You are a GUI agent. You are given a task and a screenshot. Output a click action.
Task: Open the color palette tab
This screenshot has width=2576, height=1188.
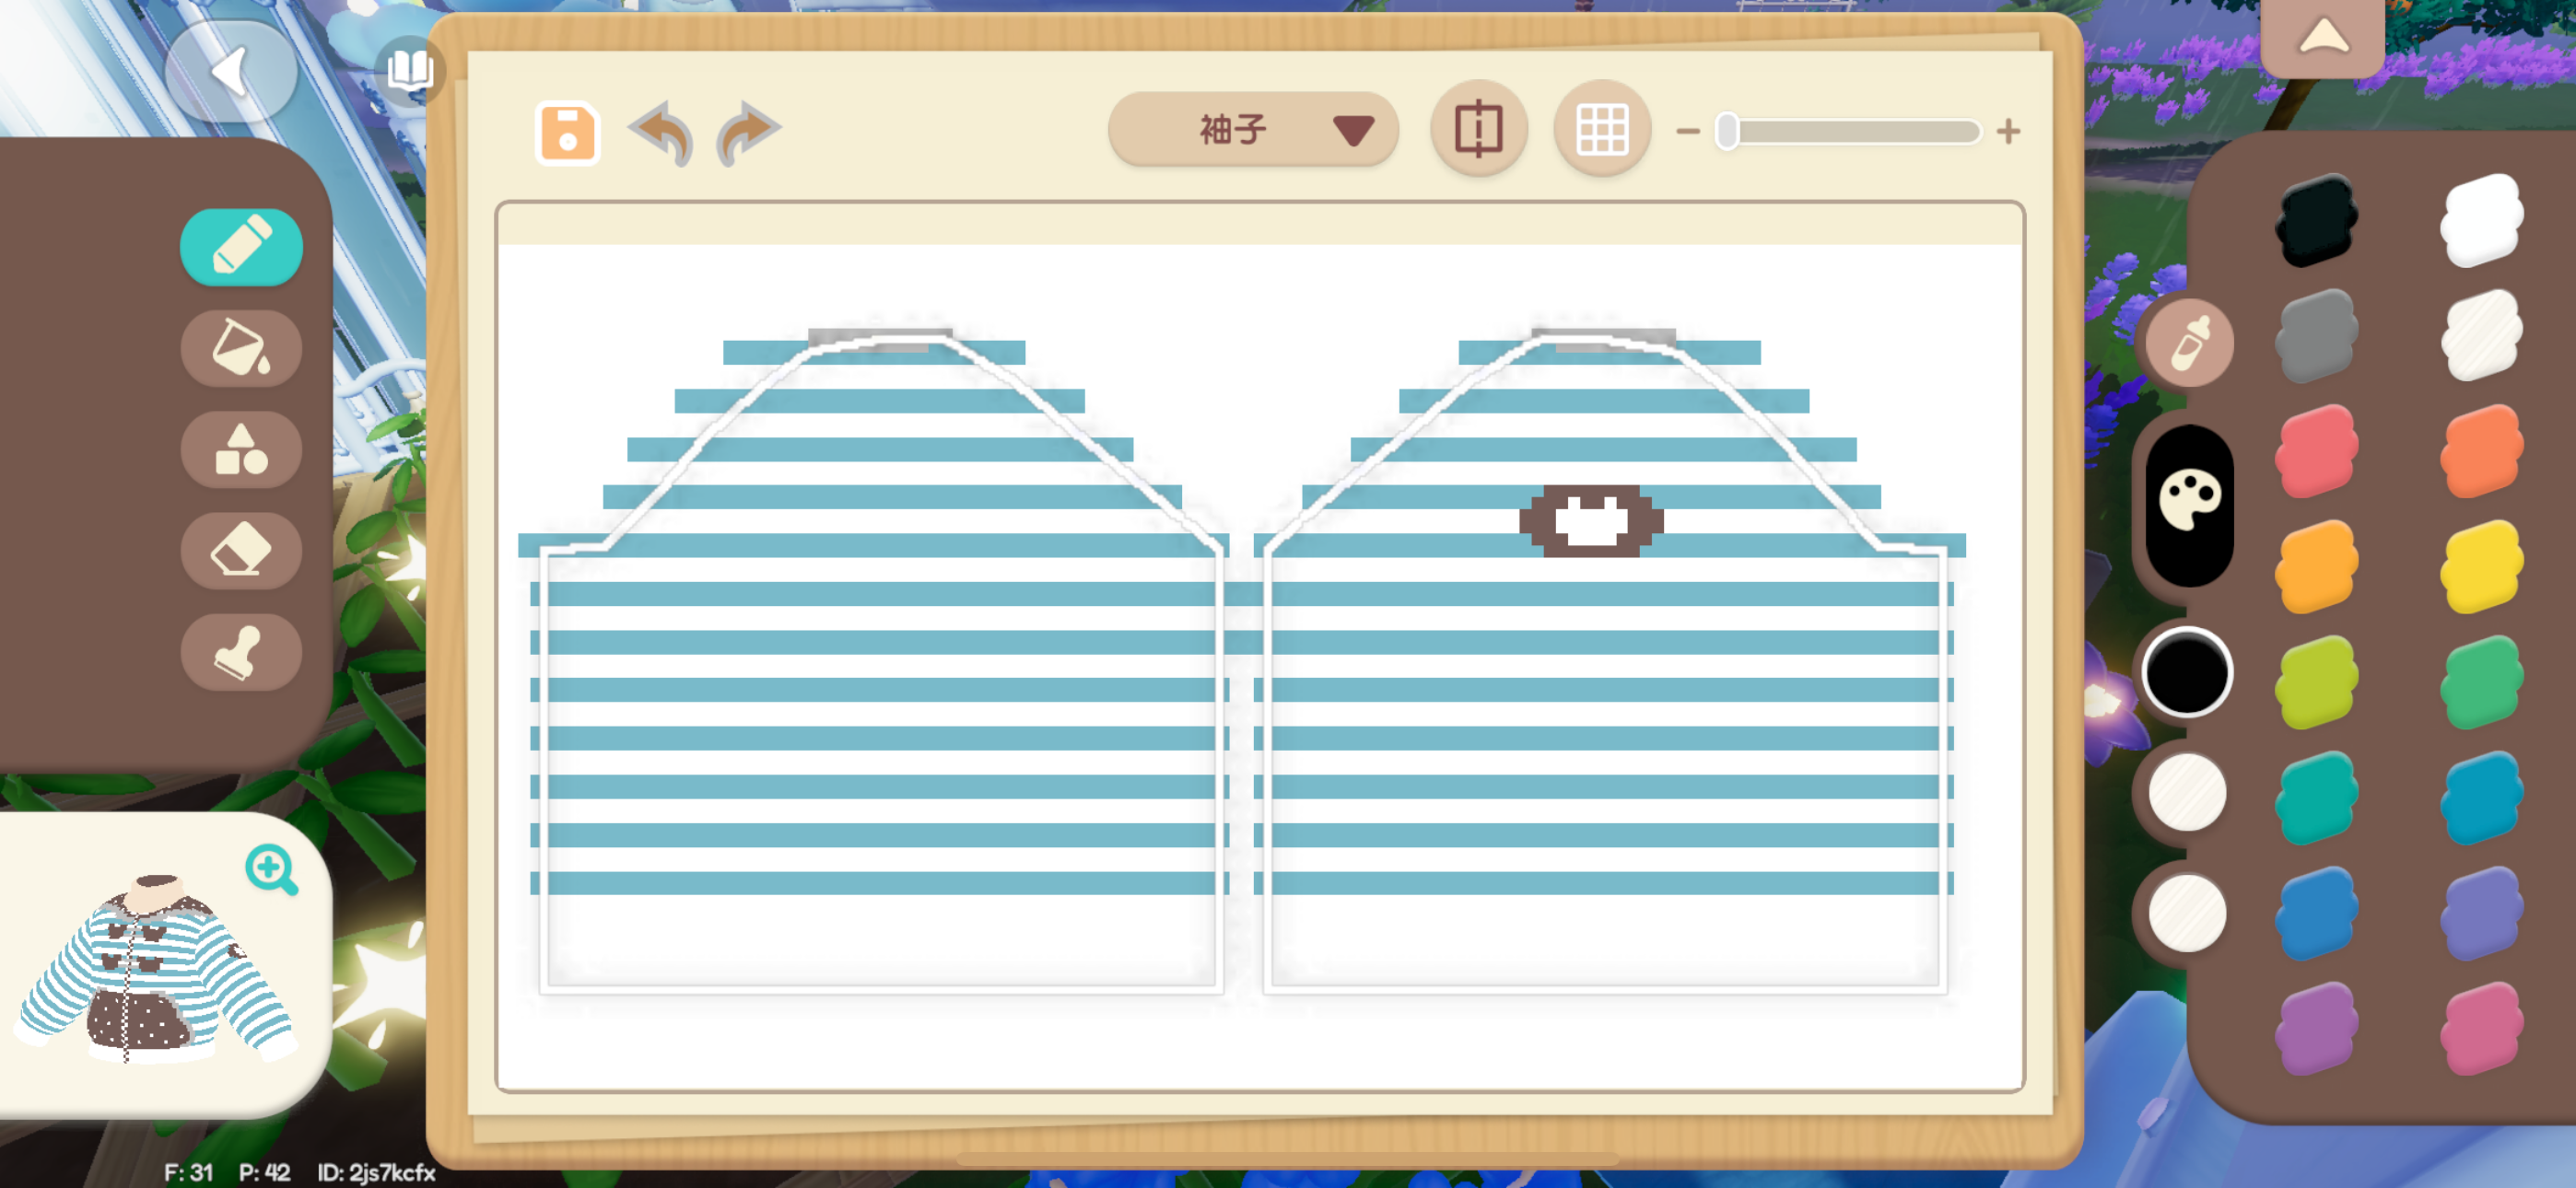pos(2189,503)
